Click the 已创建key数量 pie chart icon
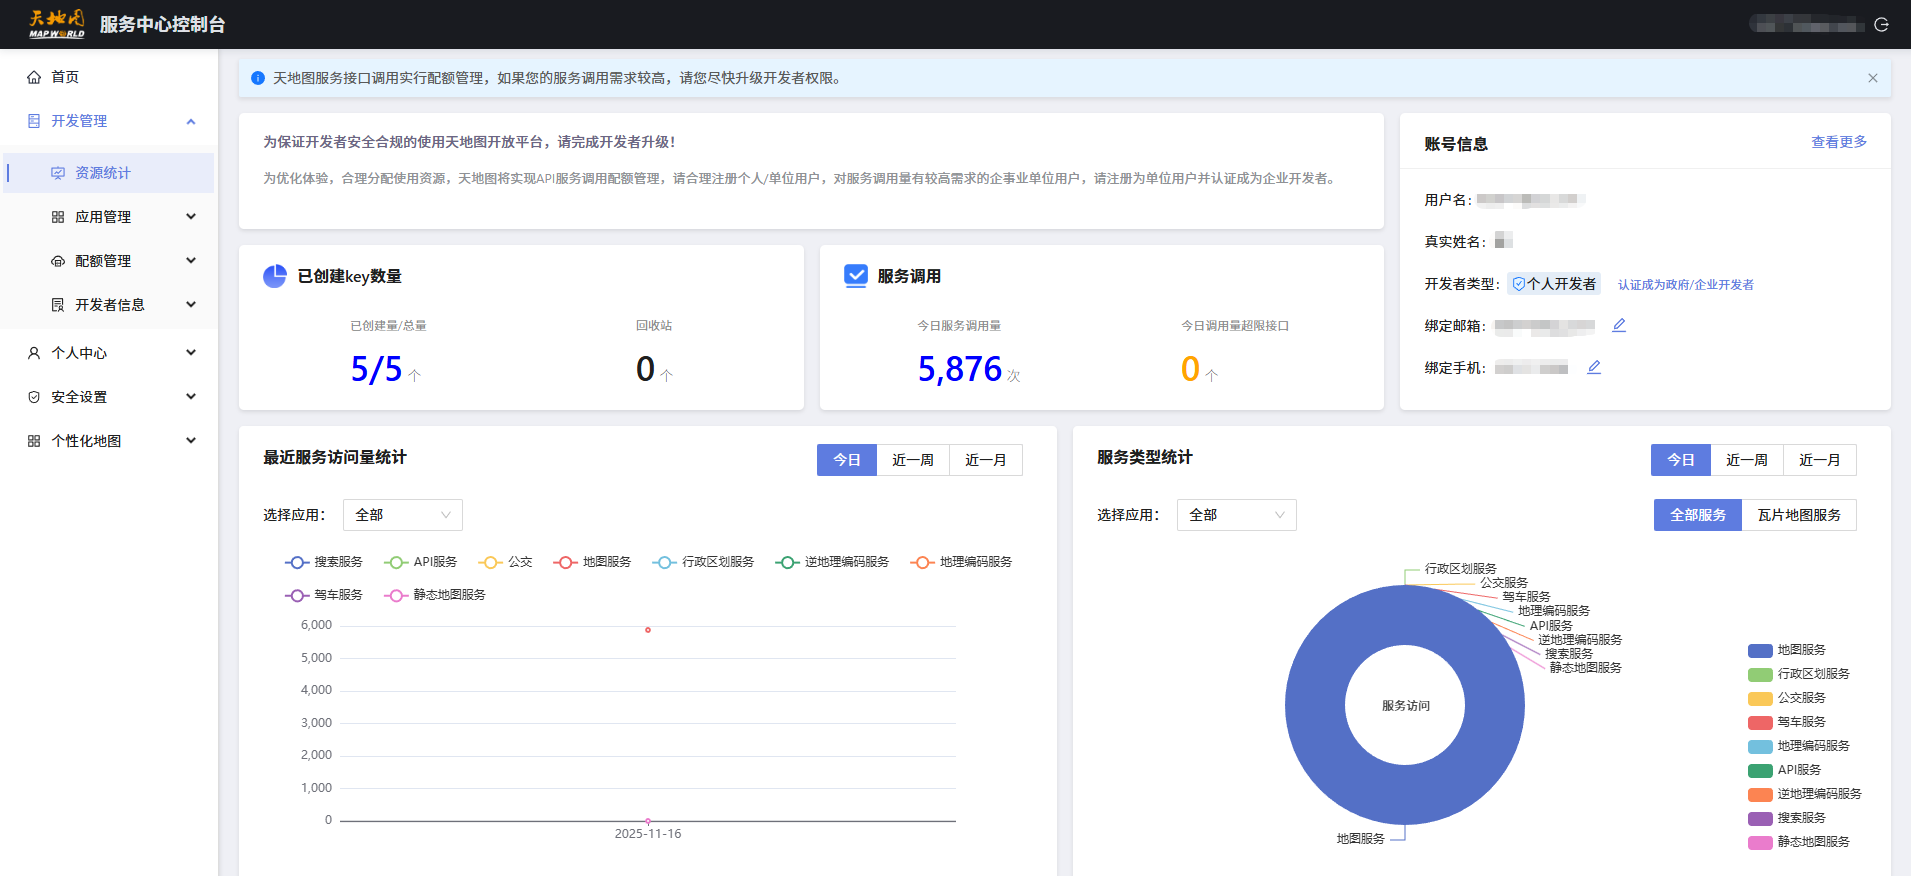This screenshot has width=1911, height=876. coord(275,276)
